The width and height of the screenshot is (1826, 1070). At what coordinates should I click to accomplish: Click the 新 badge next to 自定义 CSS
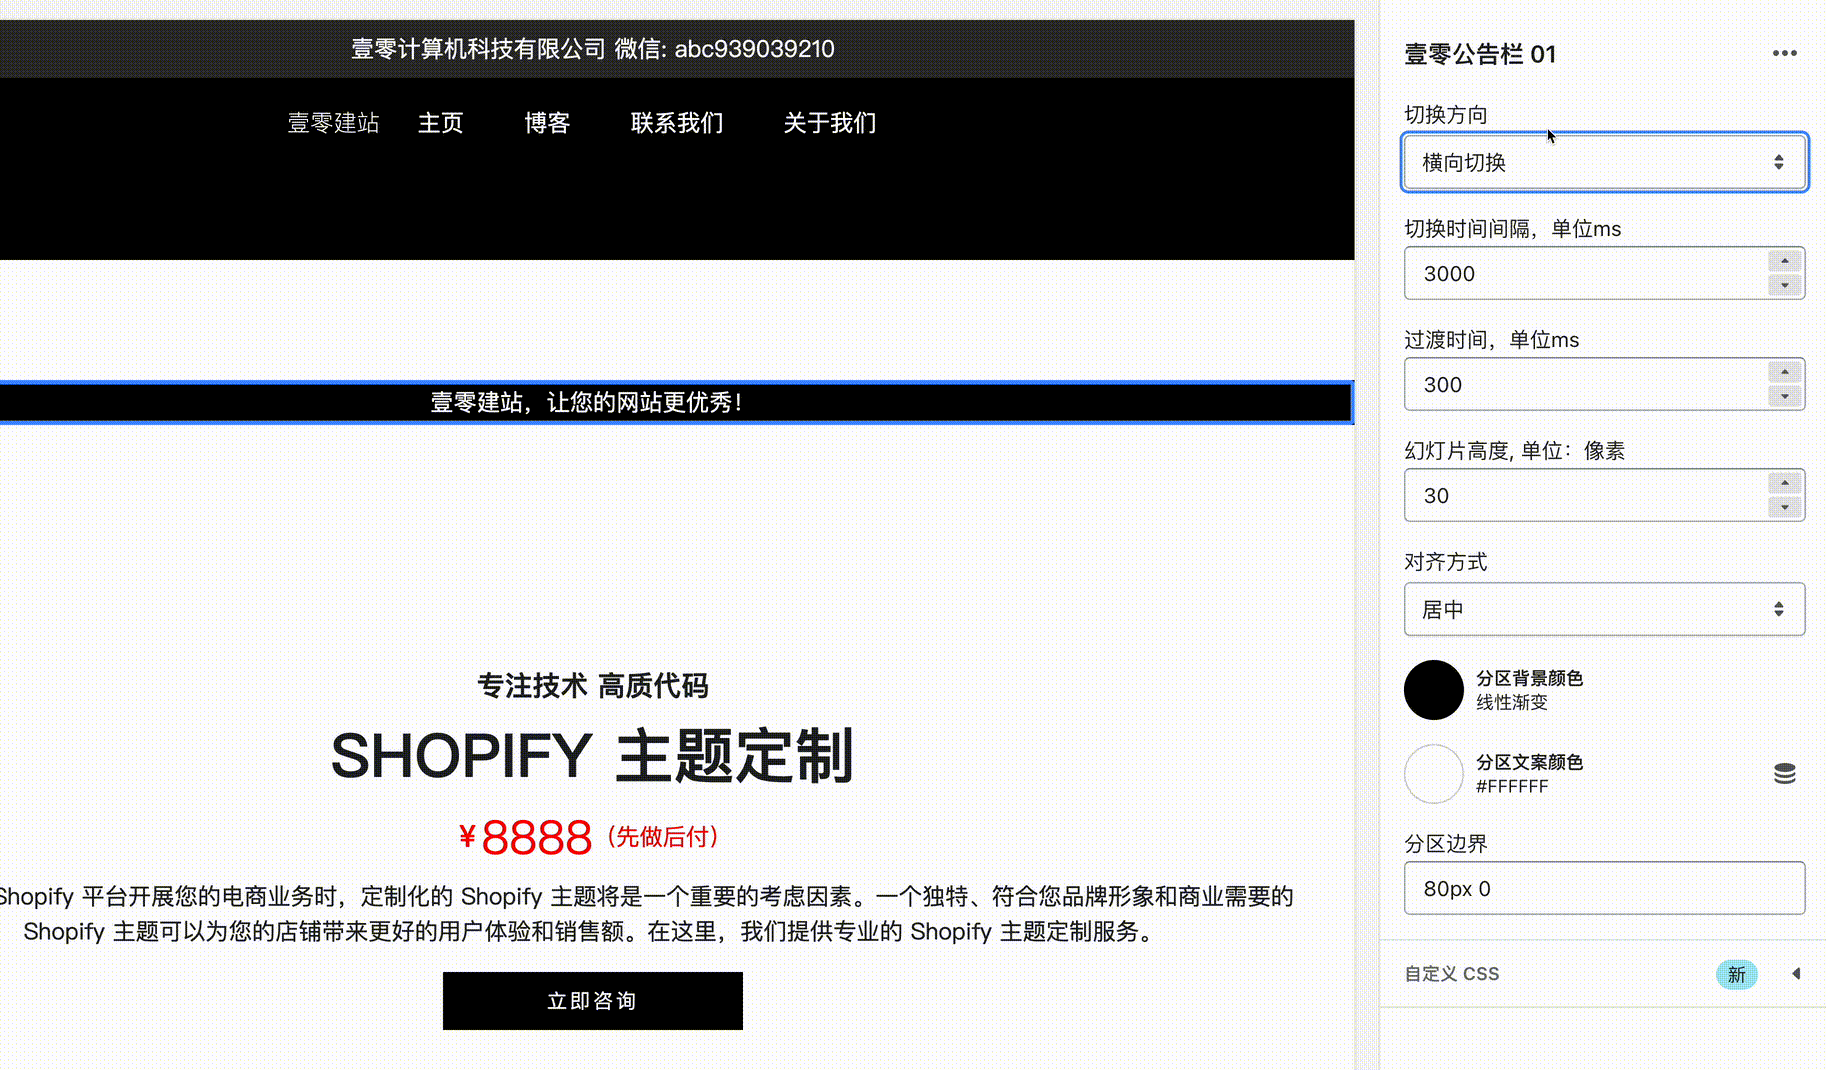pos(1736,973)
